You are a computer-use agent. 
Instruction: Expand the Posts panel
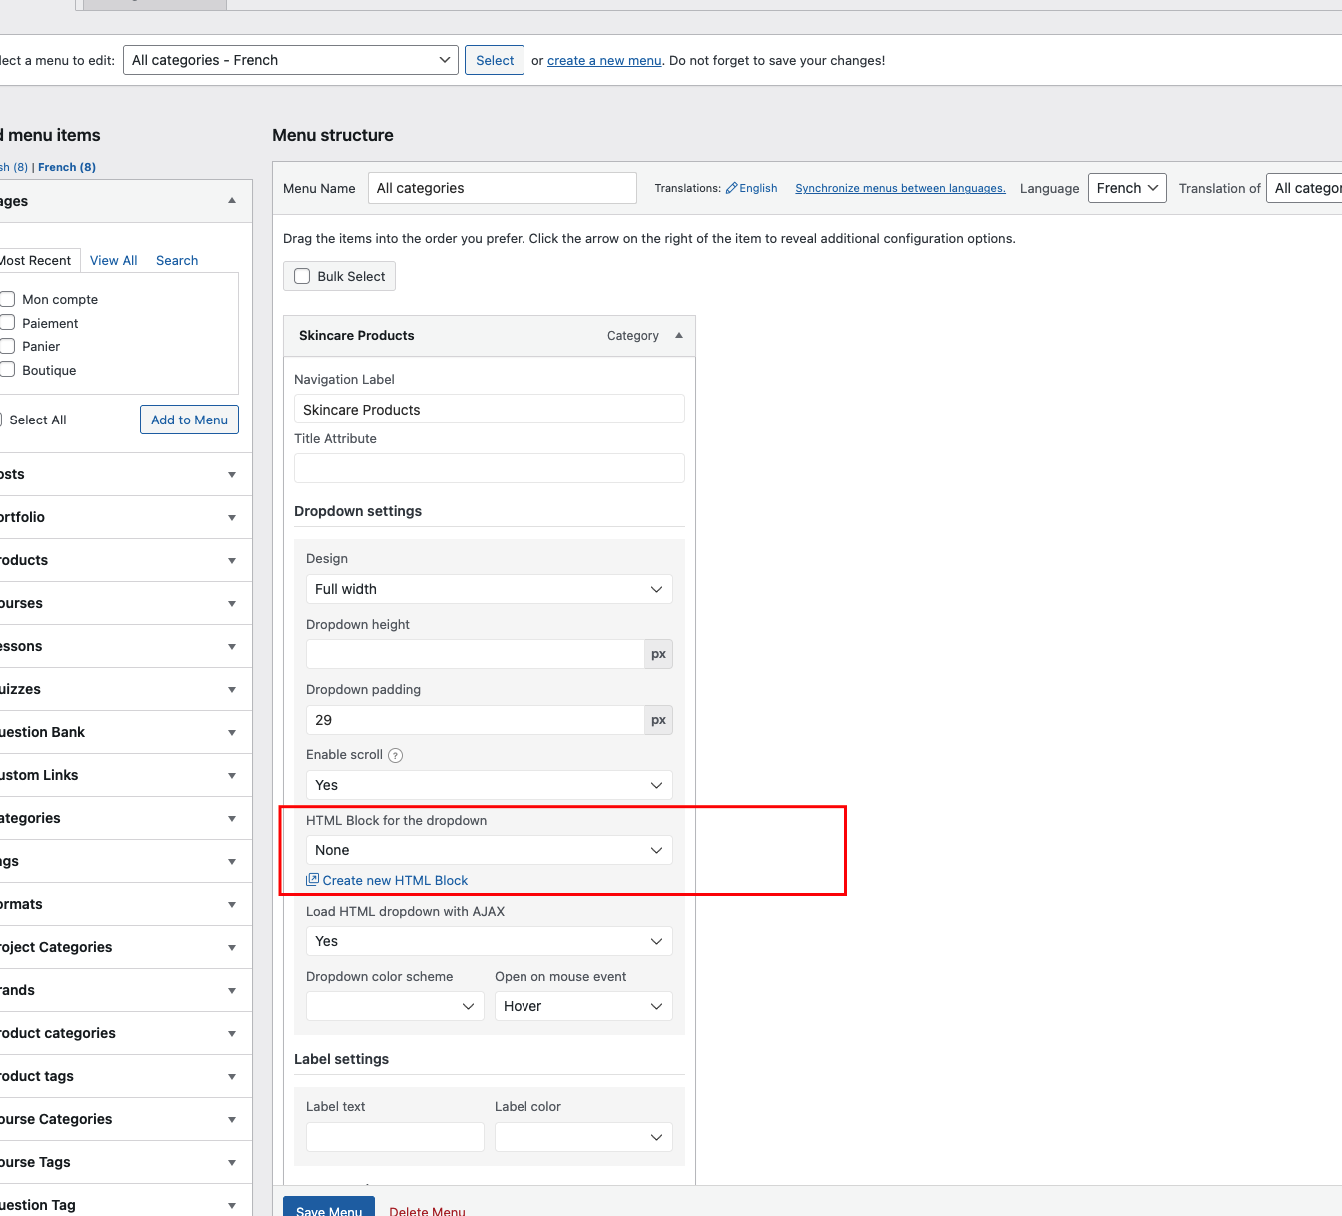(x=232, y=475)
